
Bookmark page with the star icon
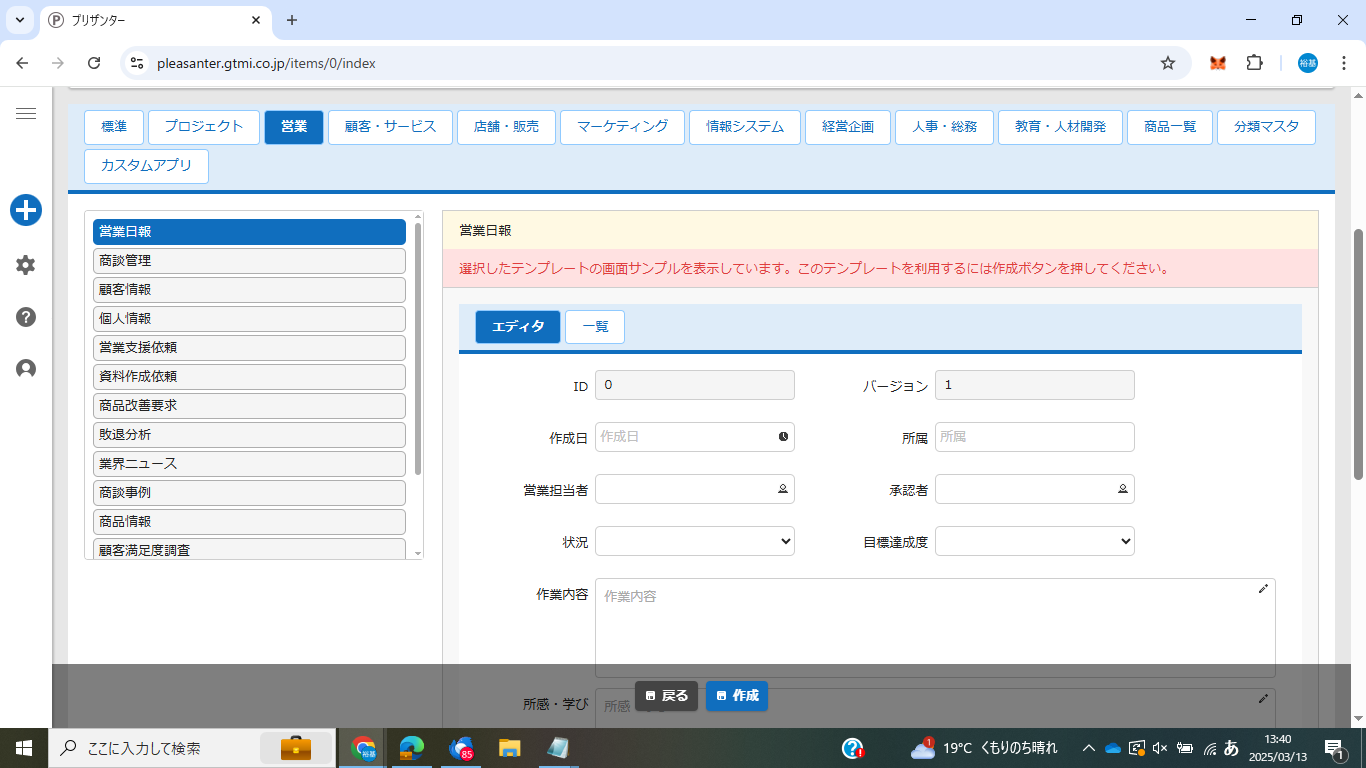click(1167, 63)
